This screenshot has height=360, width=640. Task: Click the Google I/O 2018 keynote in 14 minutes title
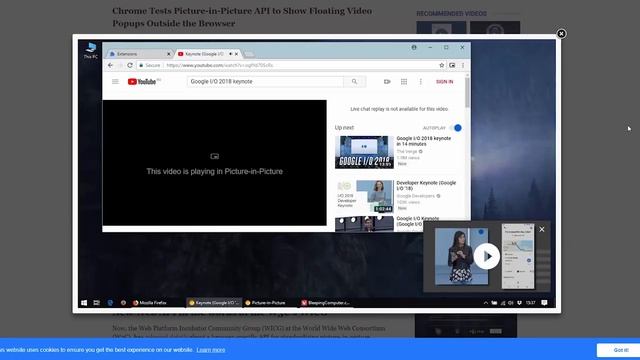(424, 141)
